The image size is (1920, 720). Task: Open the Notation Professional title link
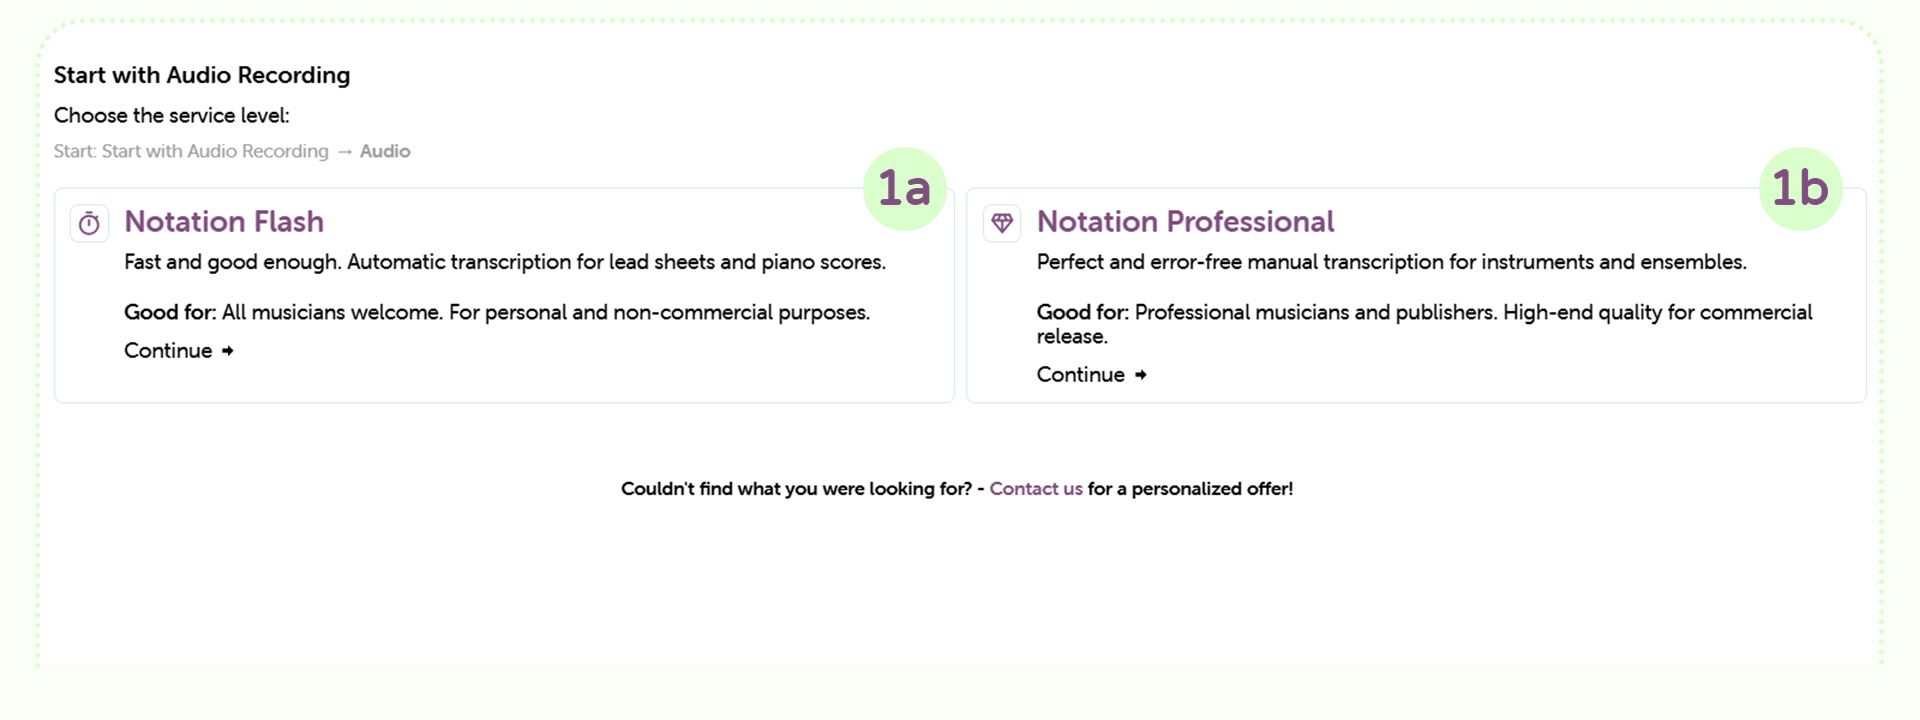click(x=1185, y=221)
